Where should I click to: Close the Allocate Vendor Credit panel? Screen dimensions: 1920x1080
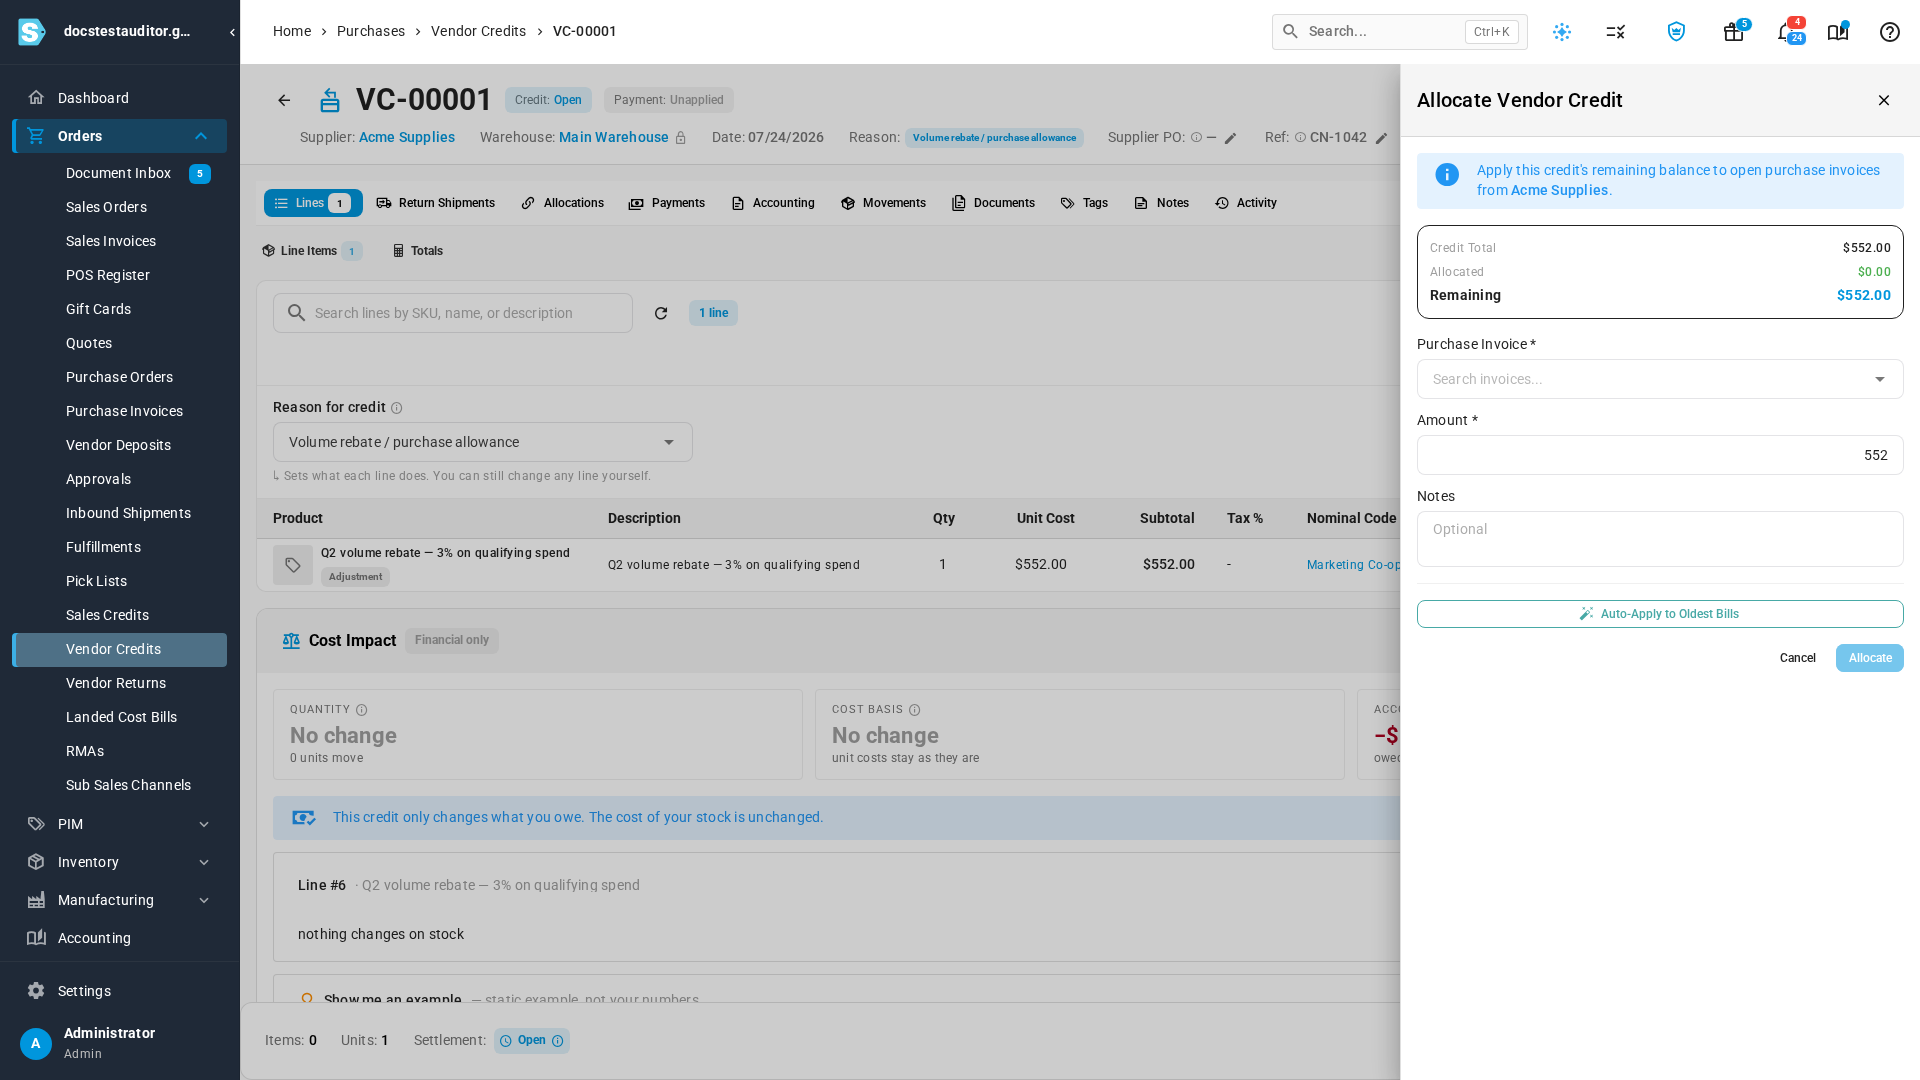point(1884,100)
